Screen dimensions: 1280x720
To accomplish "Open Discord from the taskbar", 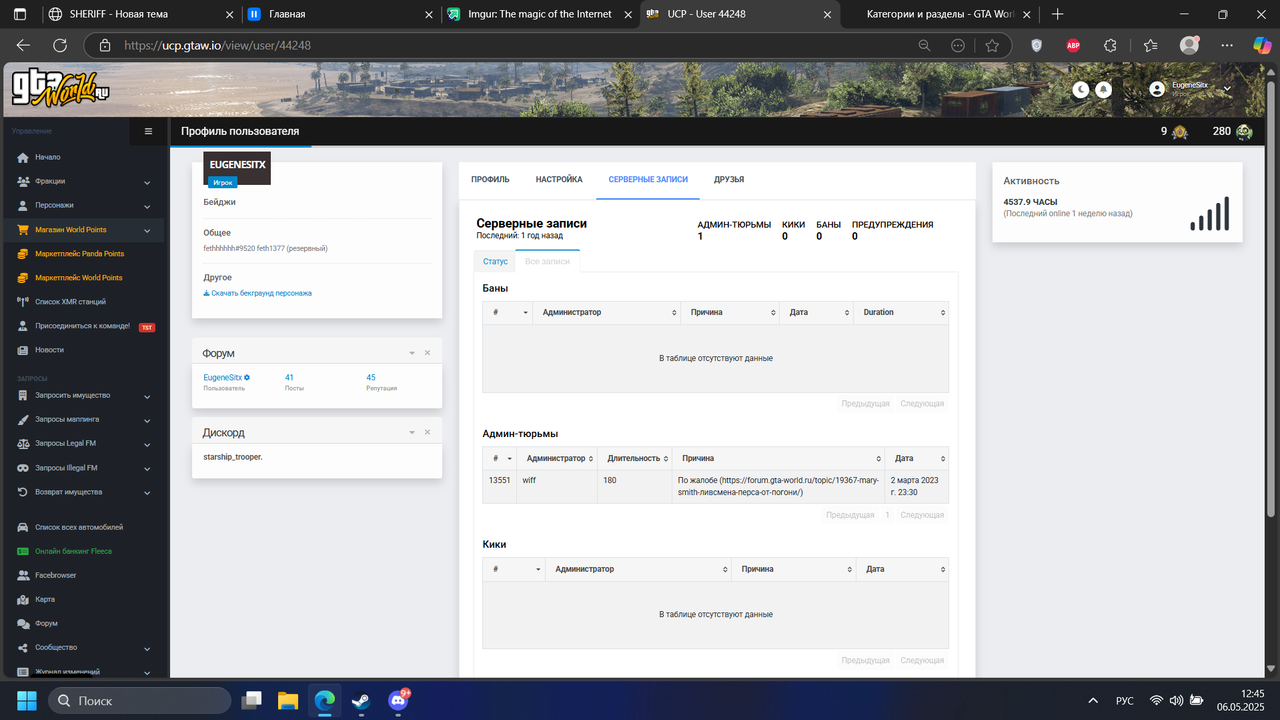I will (x=399, y=700).
